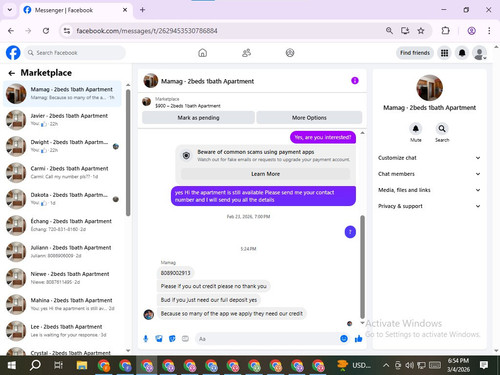Viewport: 500px width, 375px height.
Task: Open the Windows notification center icon
Action: (x=484, y=365)
